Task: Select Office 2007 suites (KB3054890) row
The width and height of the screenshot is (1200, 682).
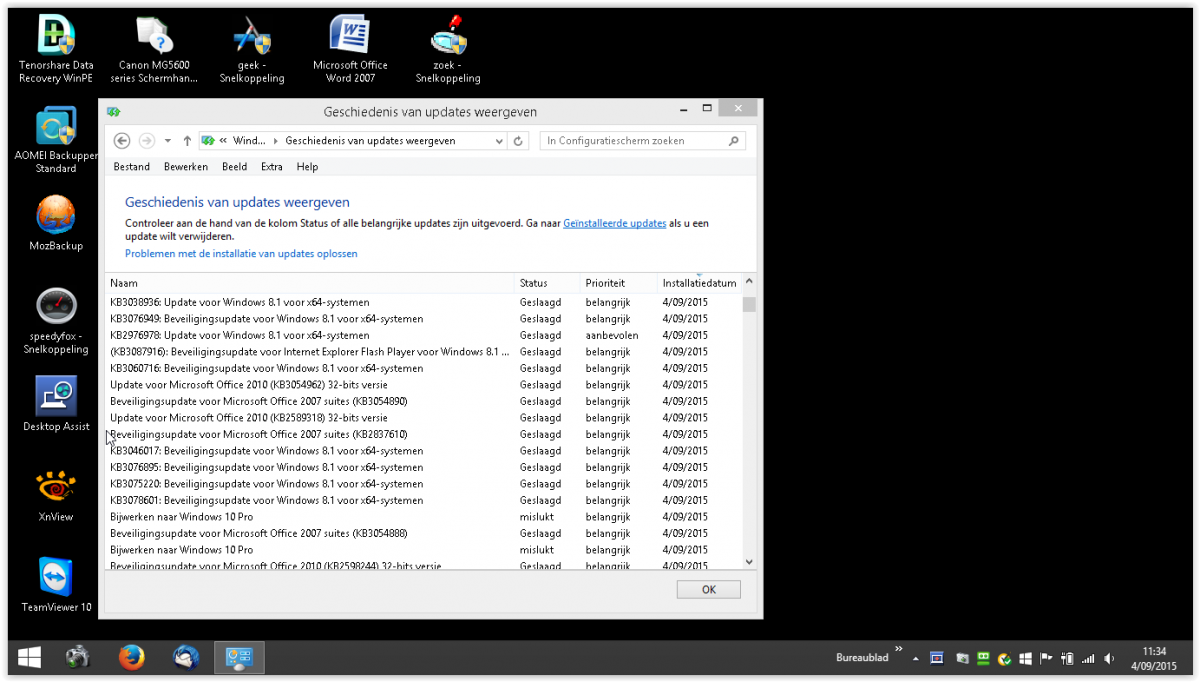Action: tap(424, 401)
